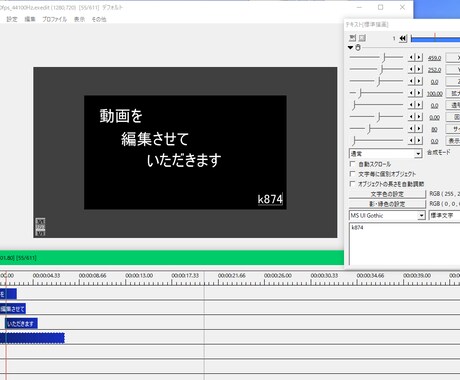Increase size value 80 with the right arrow
This screenshot has width=460, height=380.
419,129
